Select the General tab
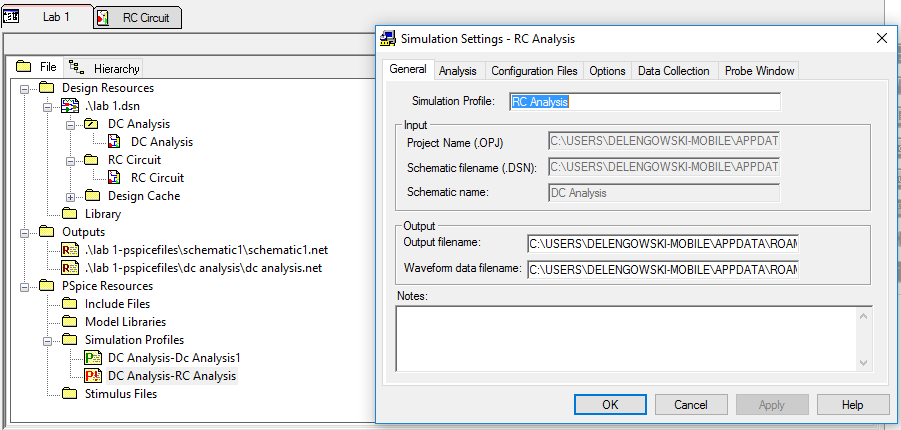 click(408, 70)
